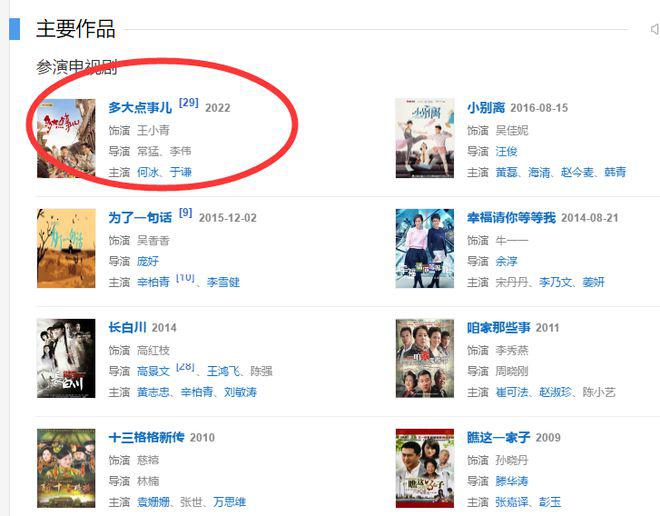Click the 为了一句话 title link
The width and height of the screenshot is (660, 516).
pos(140,218)
